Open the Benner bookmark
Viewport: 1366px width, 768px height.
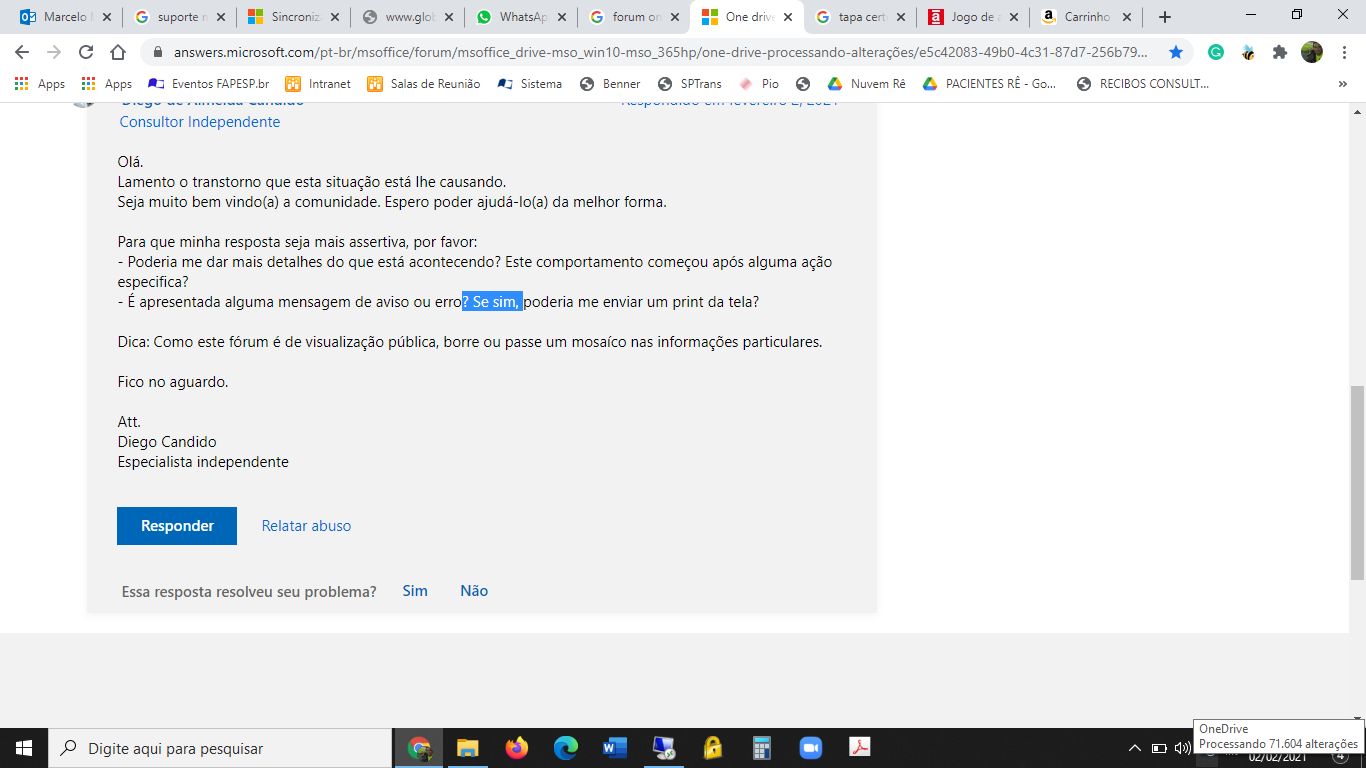tap(610, 84)
